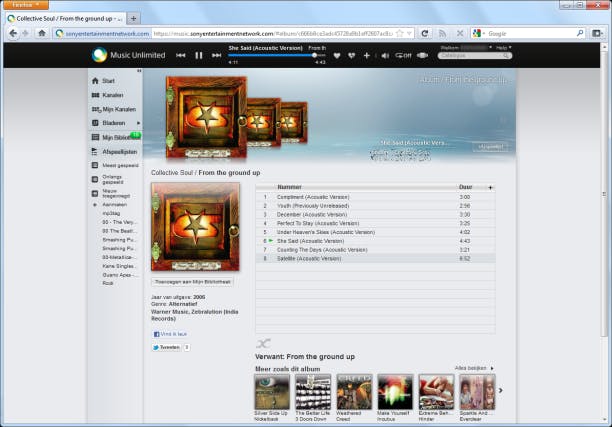The height and width of the screenshot is (427, 612).
Task: Dislike song with broken heart icon
Action: click(352, 56)
